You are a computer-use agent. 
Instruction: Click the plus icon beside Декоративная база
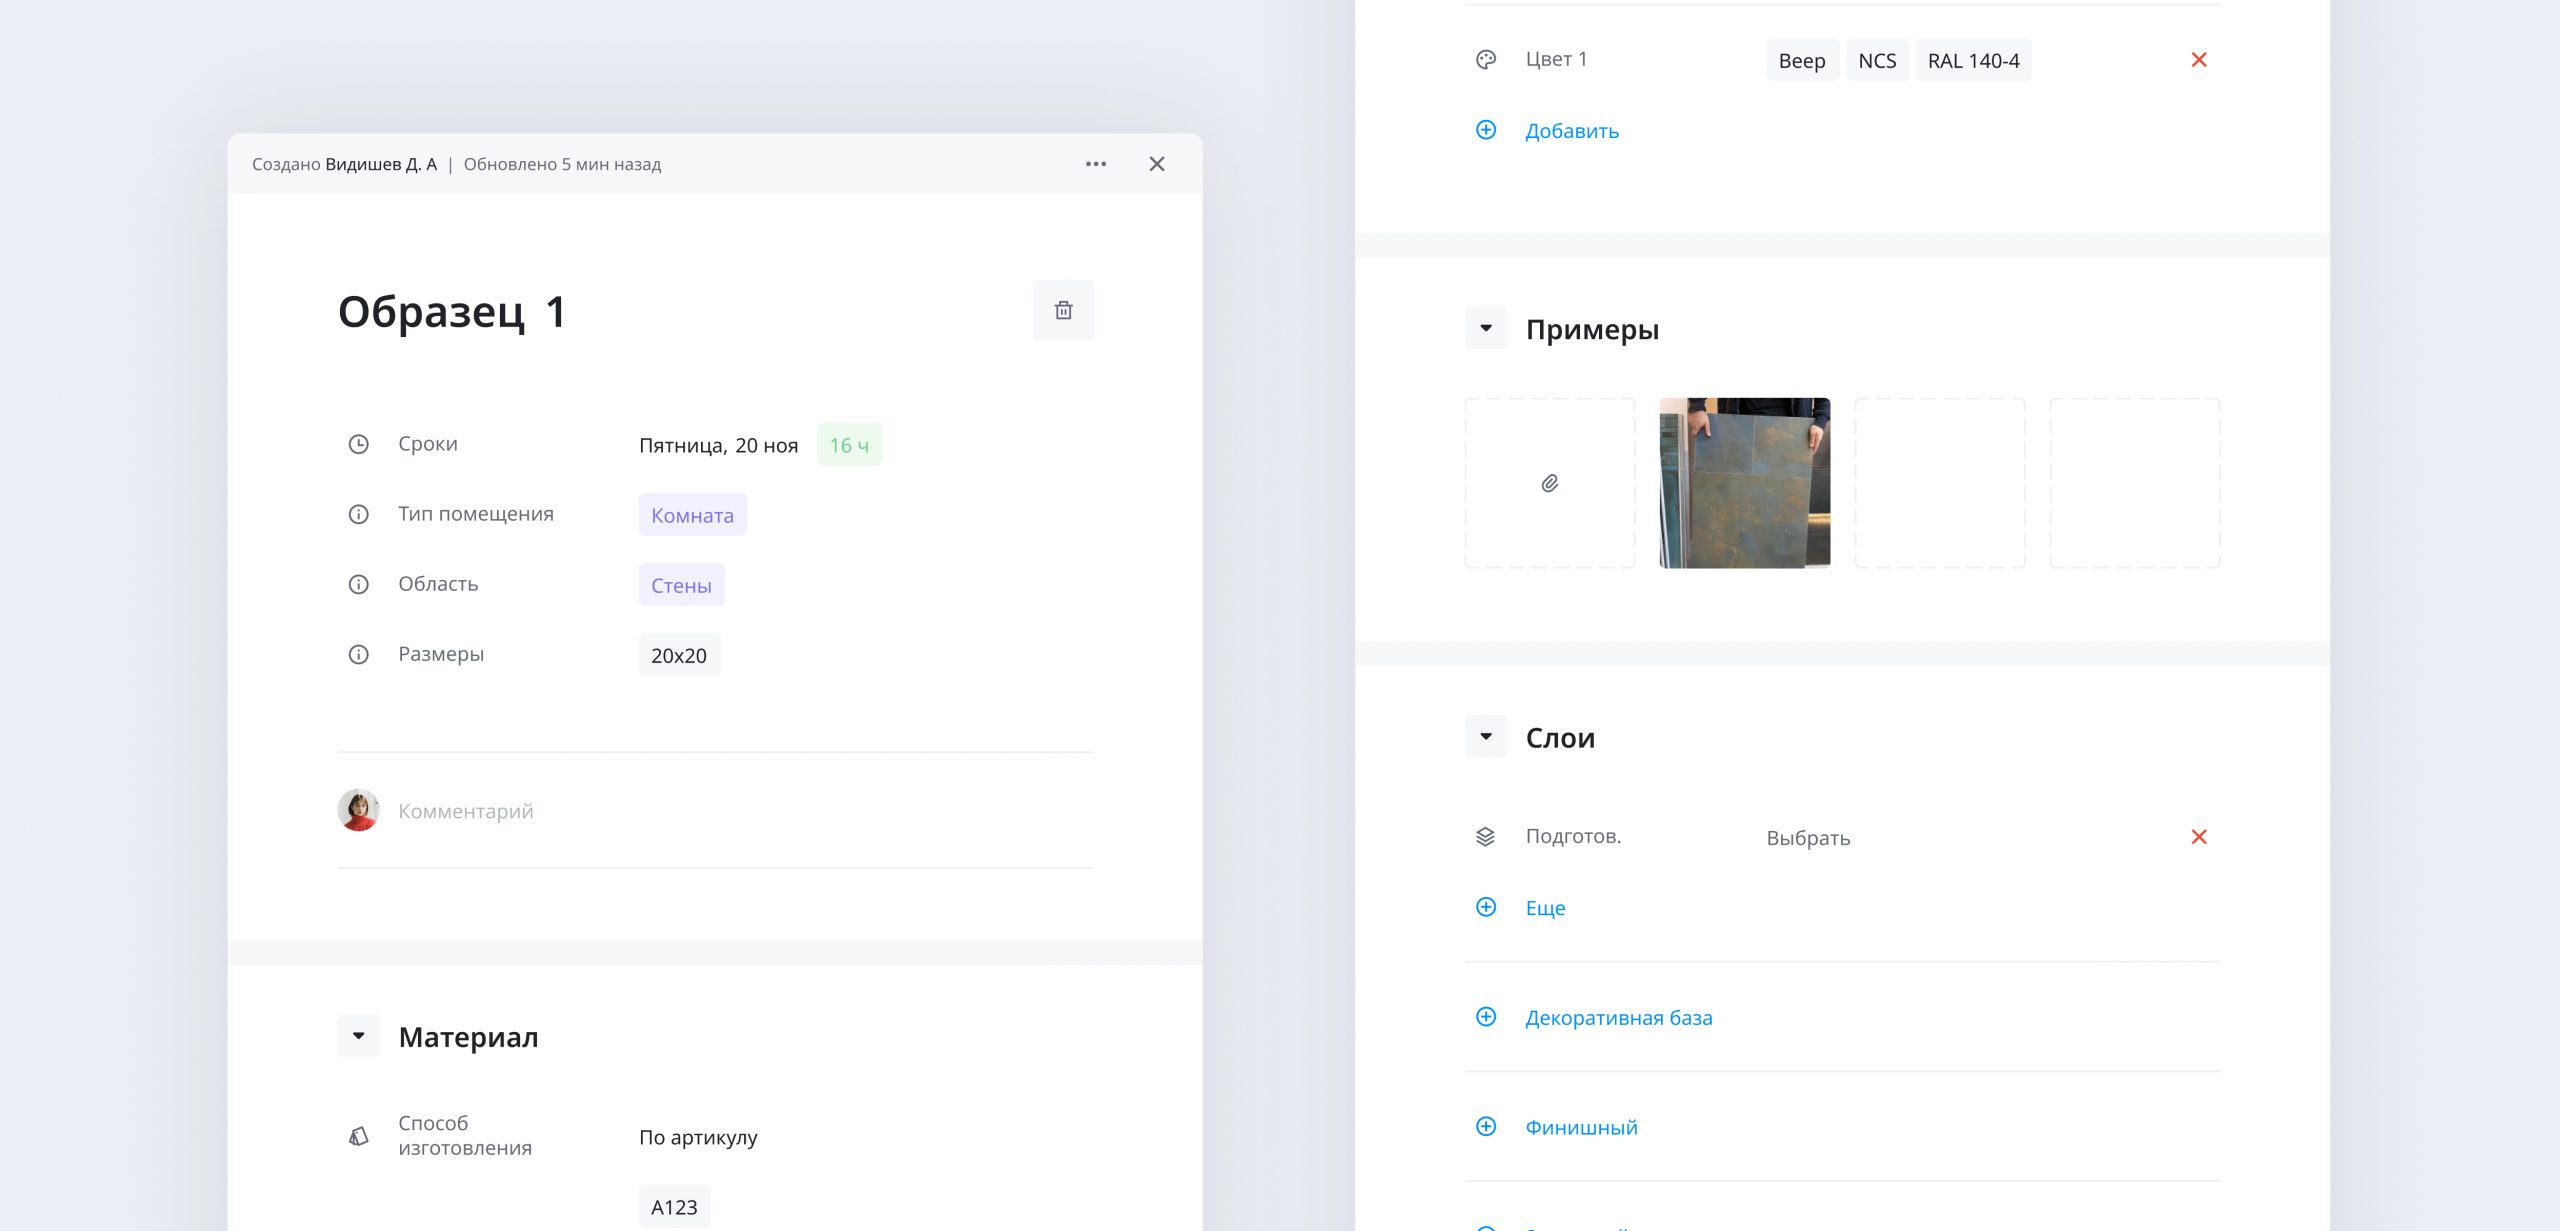(x=1486, y=1017)
